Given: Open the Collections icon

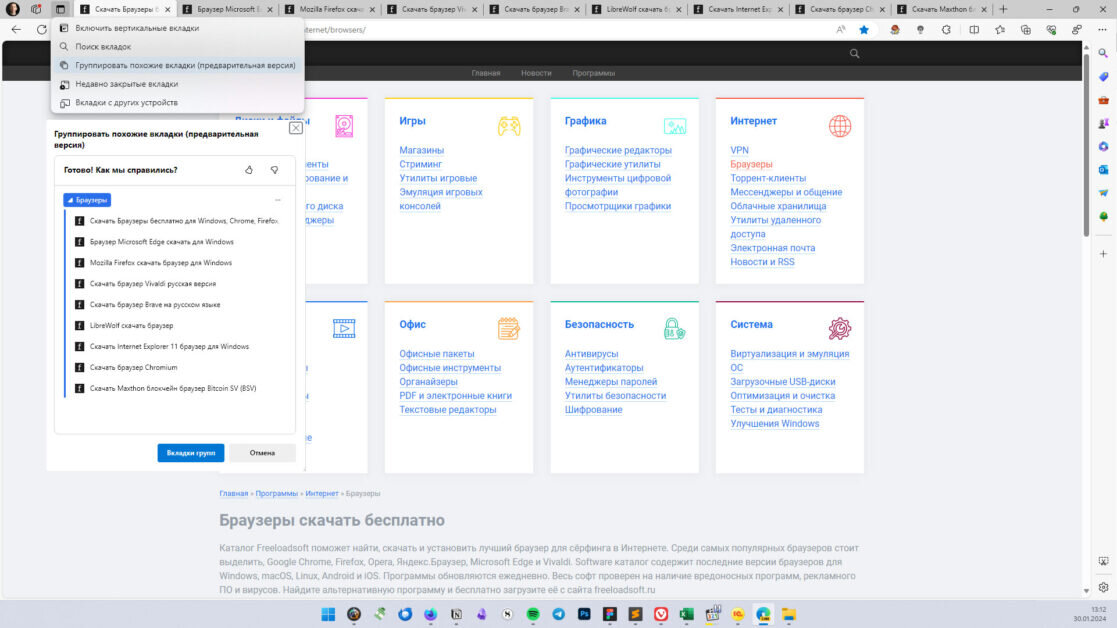Looking at the screenshot, I should tap(1026, 30).
